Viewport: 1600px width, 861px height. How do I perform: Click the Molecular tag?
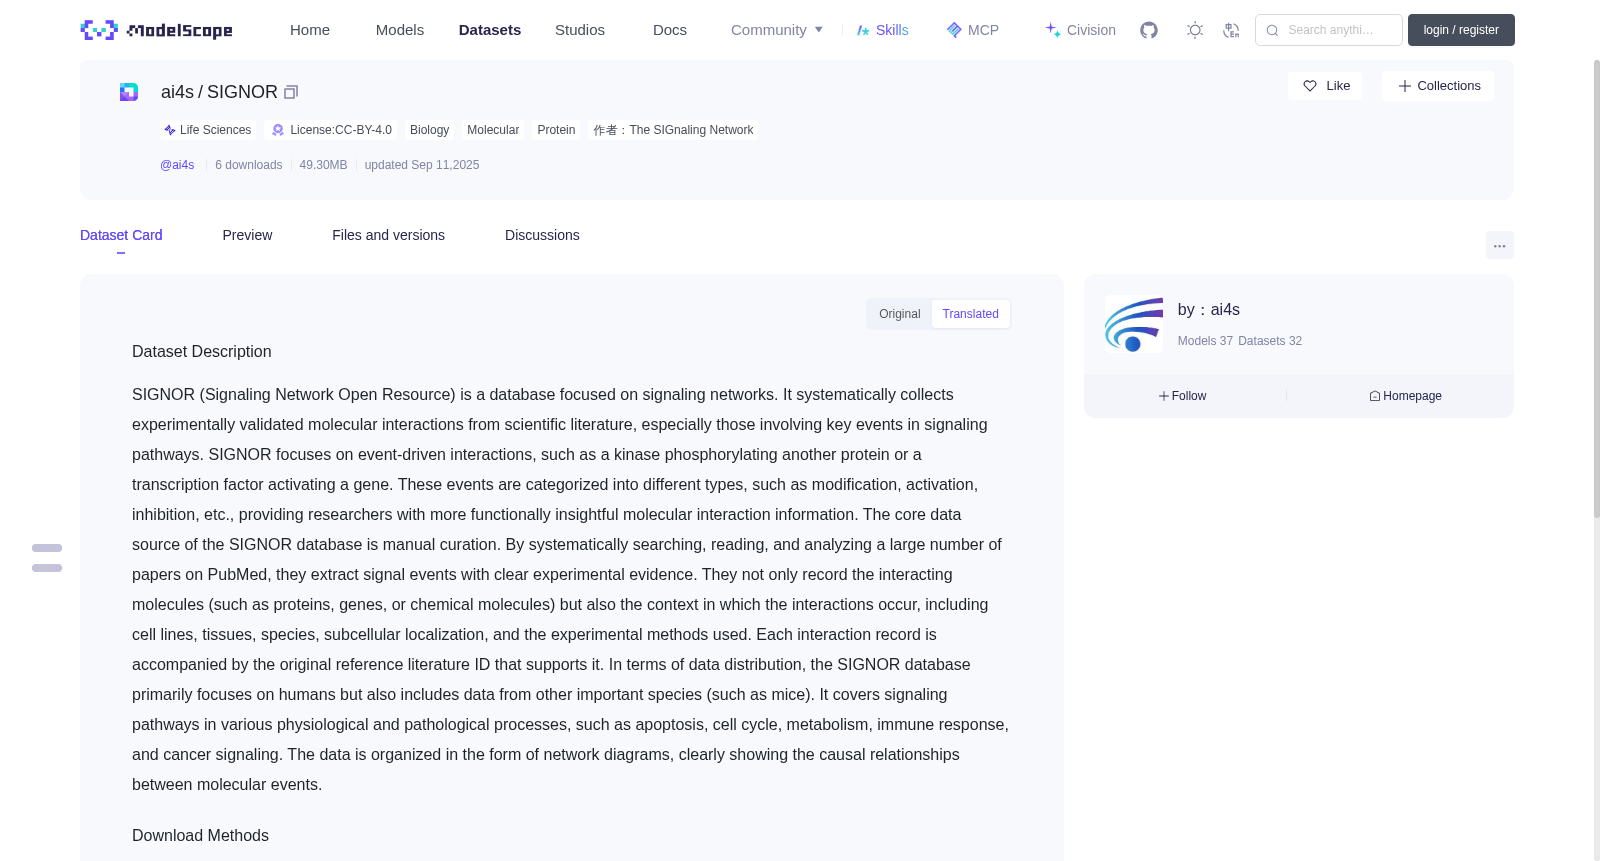pos(493,130)
